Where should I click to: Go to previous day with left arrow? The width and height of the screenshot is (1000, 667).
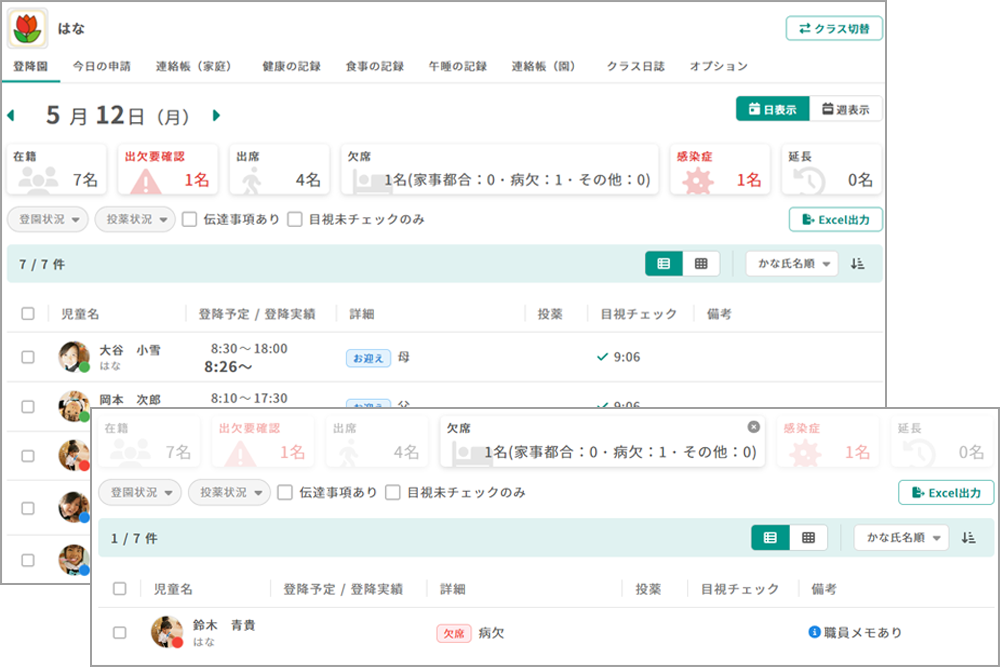[11, 116]
